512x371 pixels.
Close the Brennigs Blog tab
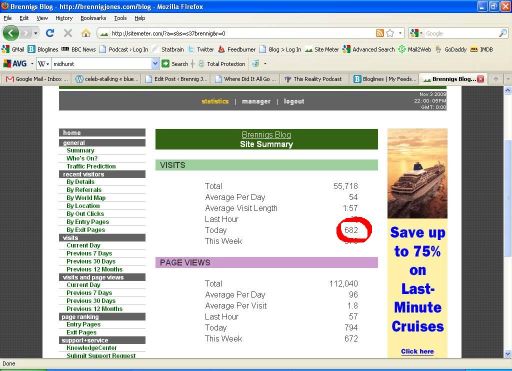[480, 79]
